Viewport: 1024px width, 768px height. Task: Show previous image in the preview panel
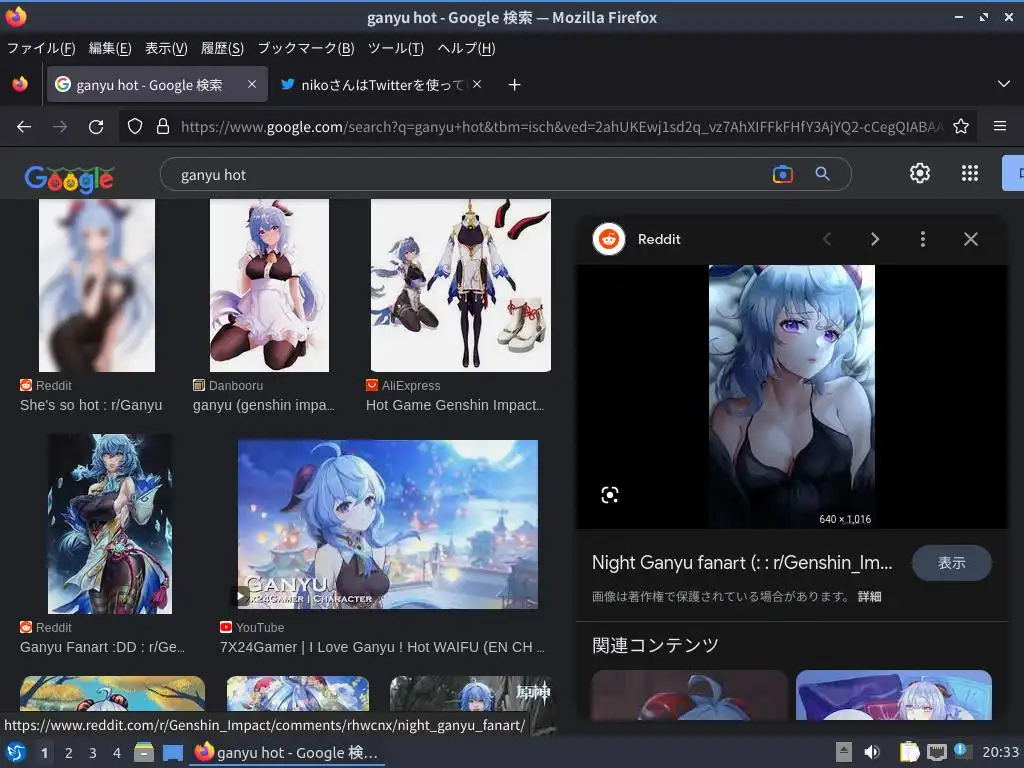(x=827, y=239)
